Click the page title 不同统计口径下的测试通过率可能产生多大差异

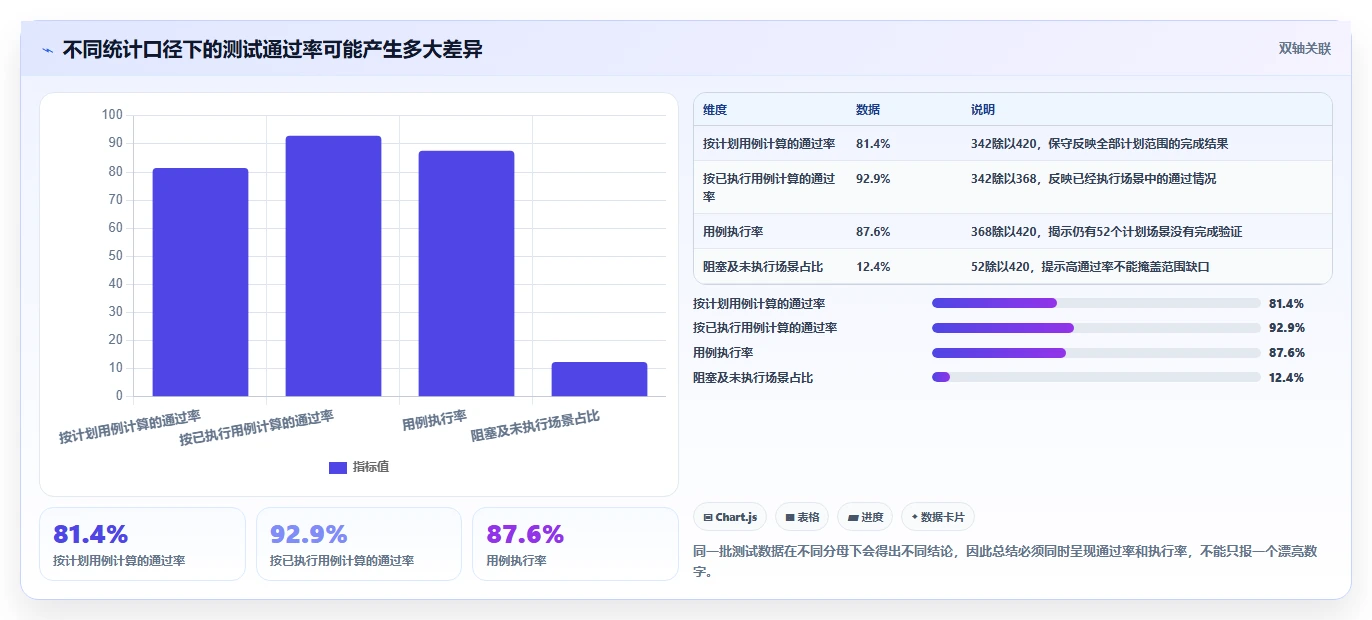273,49
